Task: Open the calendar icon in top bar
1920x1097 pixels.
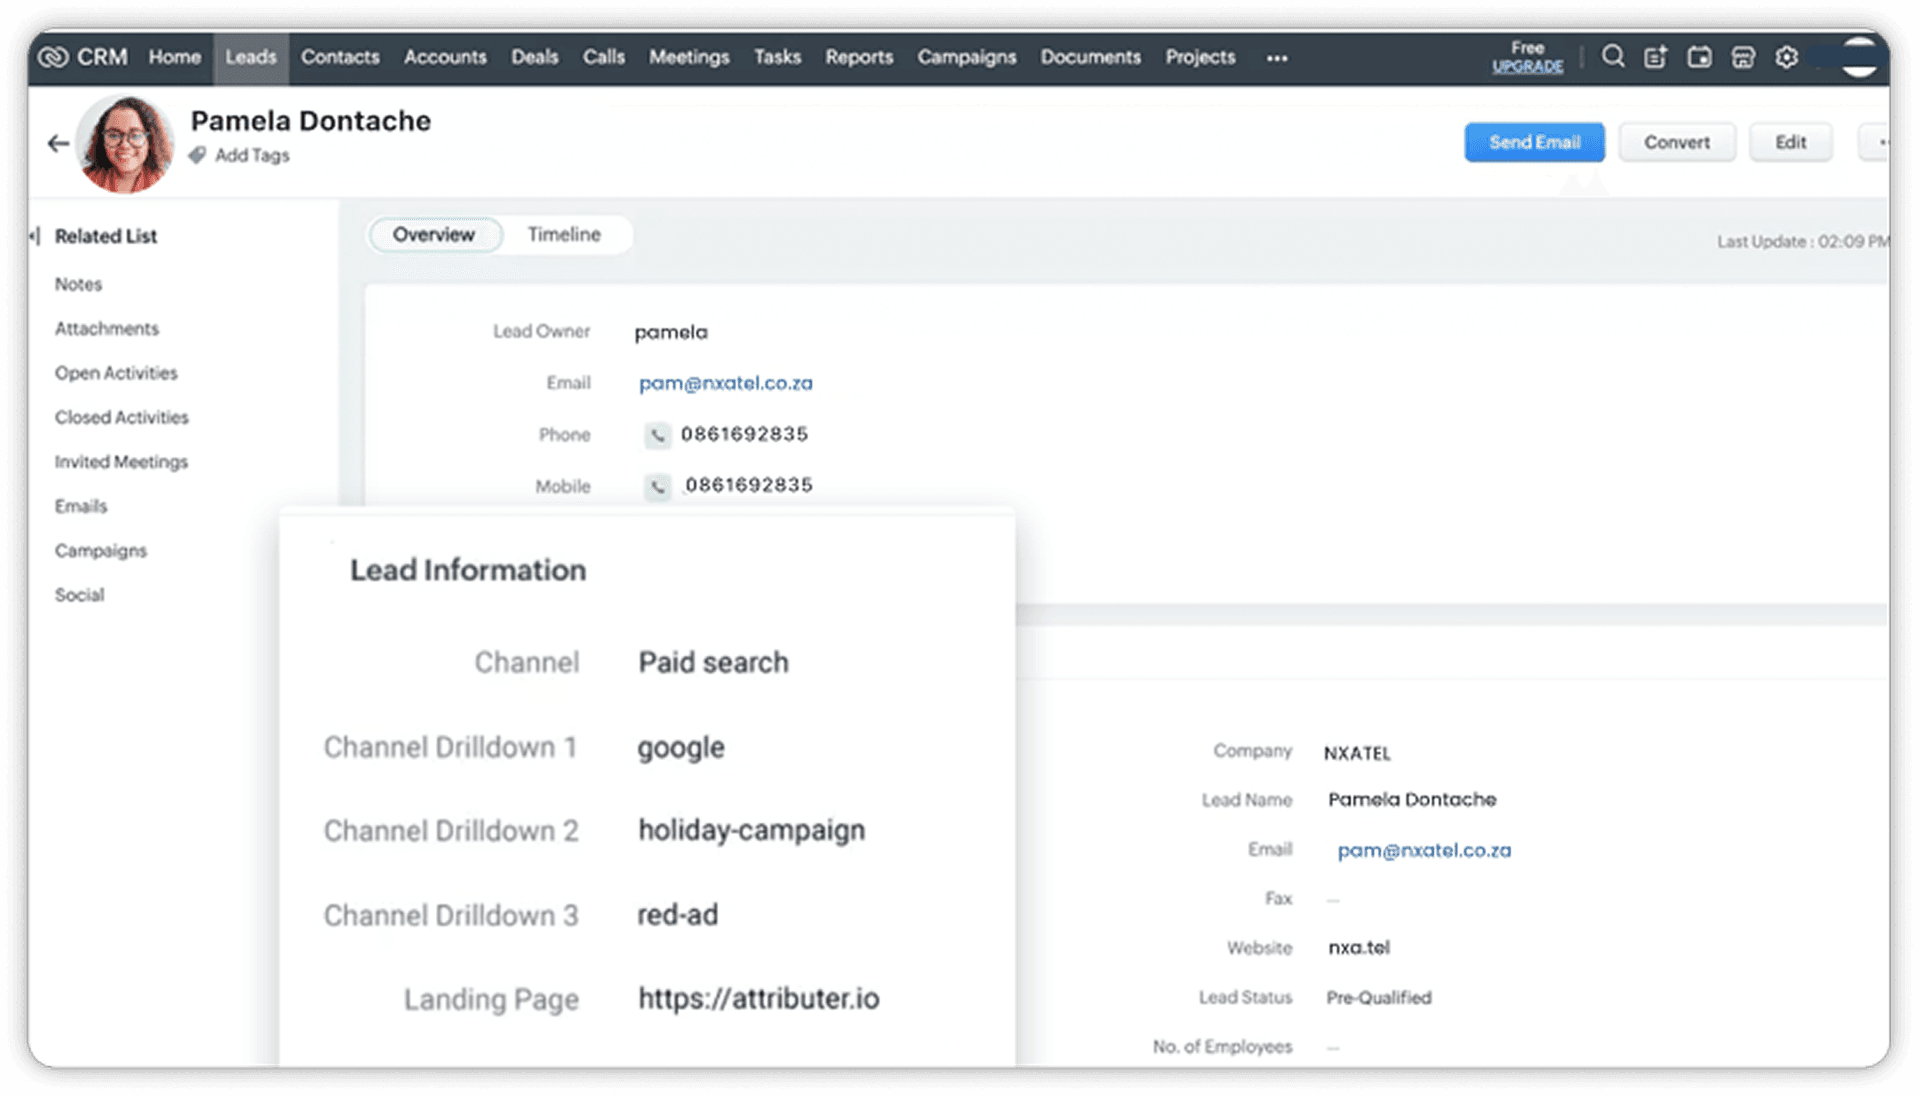Action: click(1699, 57)
